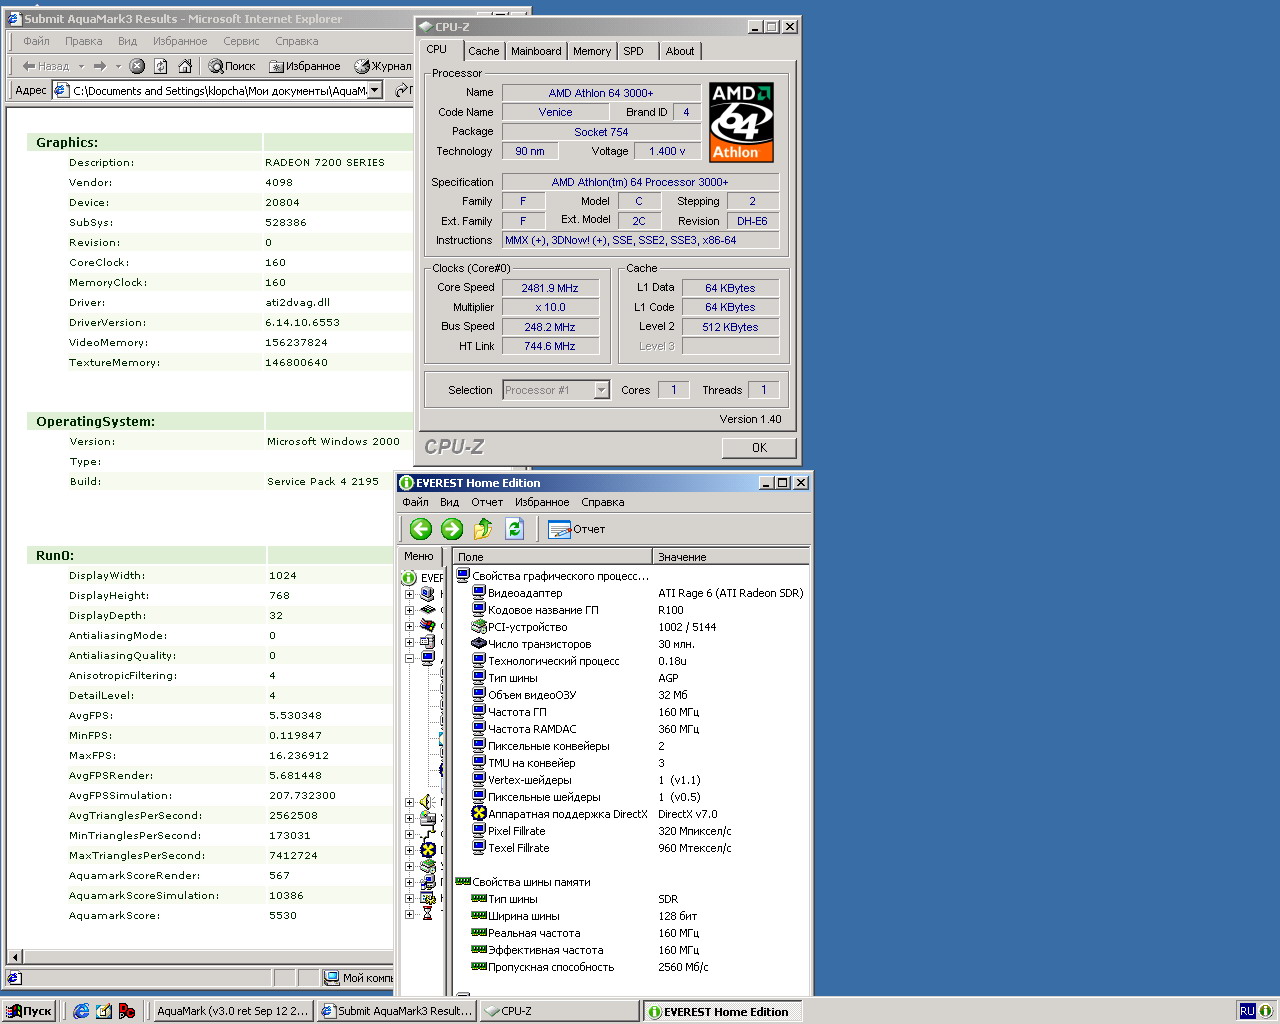
Task: Click the Меню tab in EVEREST side panel
Action: (419, 556)
